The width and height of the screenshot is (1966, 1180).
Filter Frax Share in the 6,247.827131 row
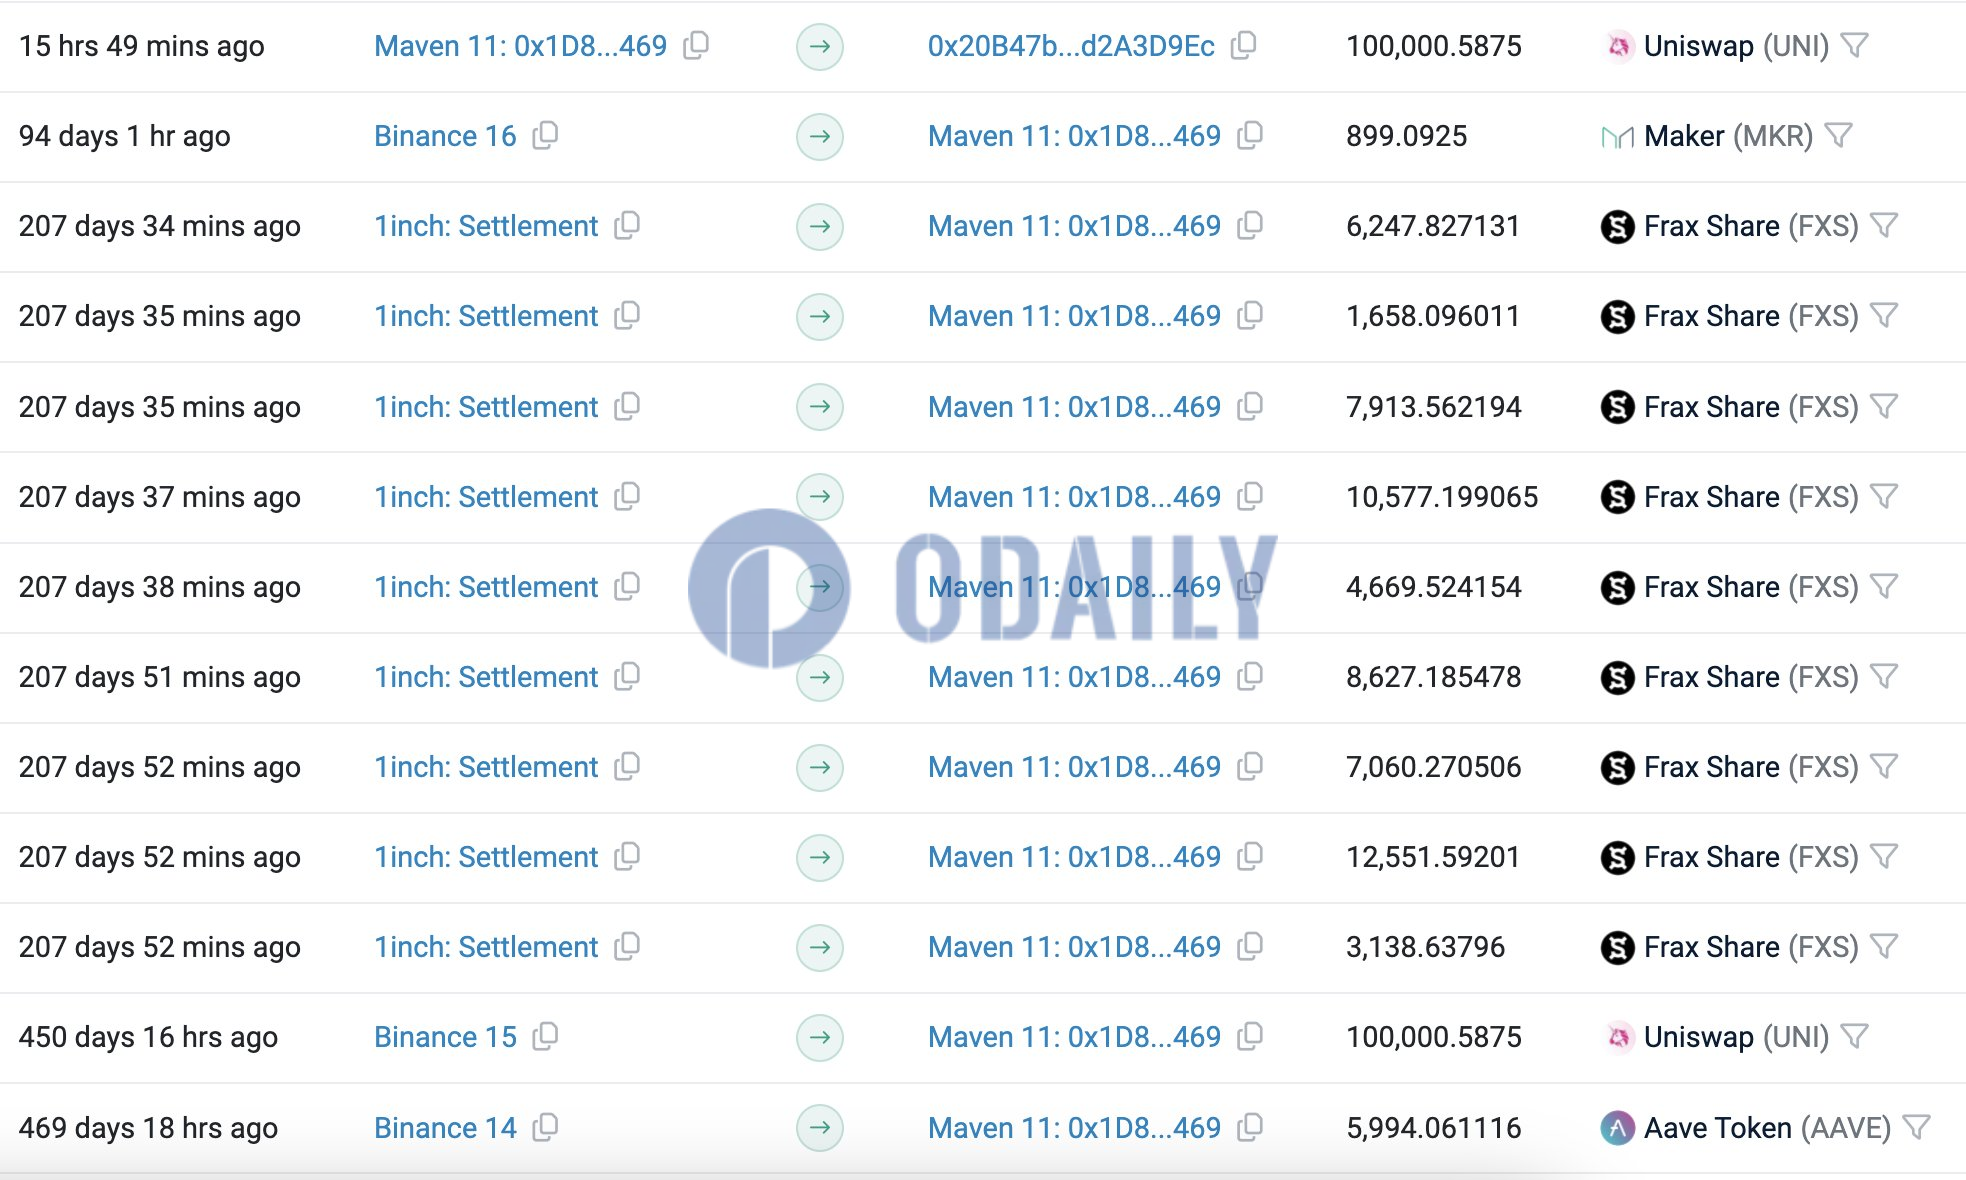tap(1884, 226)
